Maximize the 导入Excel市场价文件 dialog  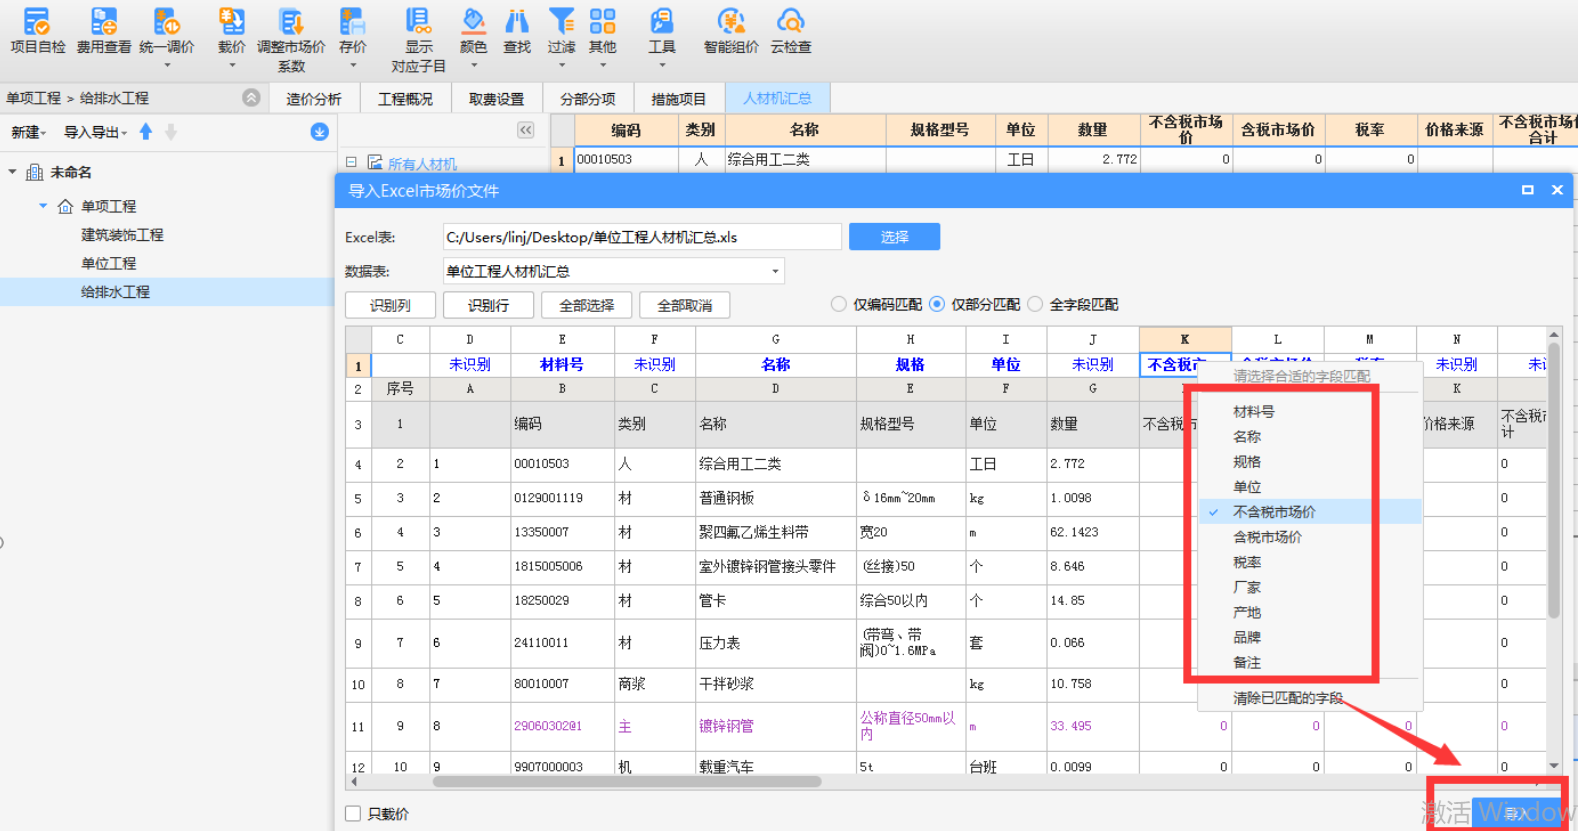tap(1528, 190)
